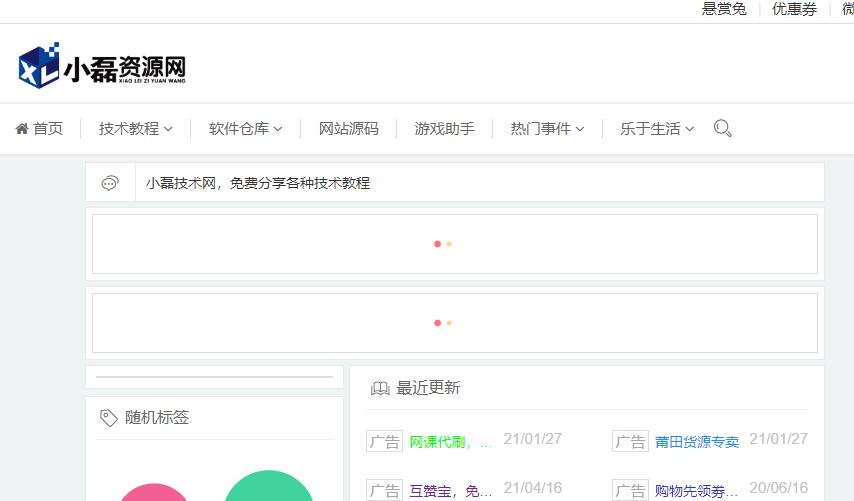Click the tag icon beside 随机标签
The height and width of the screenshot is (501, 854).
pyautogui.click(x=108, y=418)
